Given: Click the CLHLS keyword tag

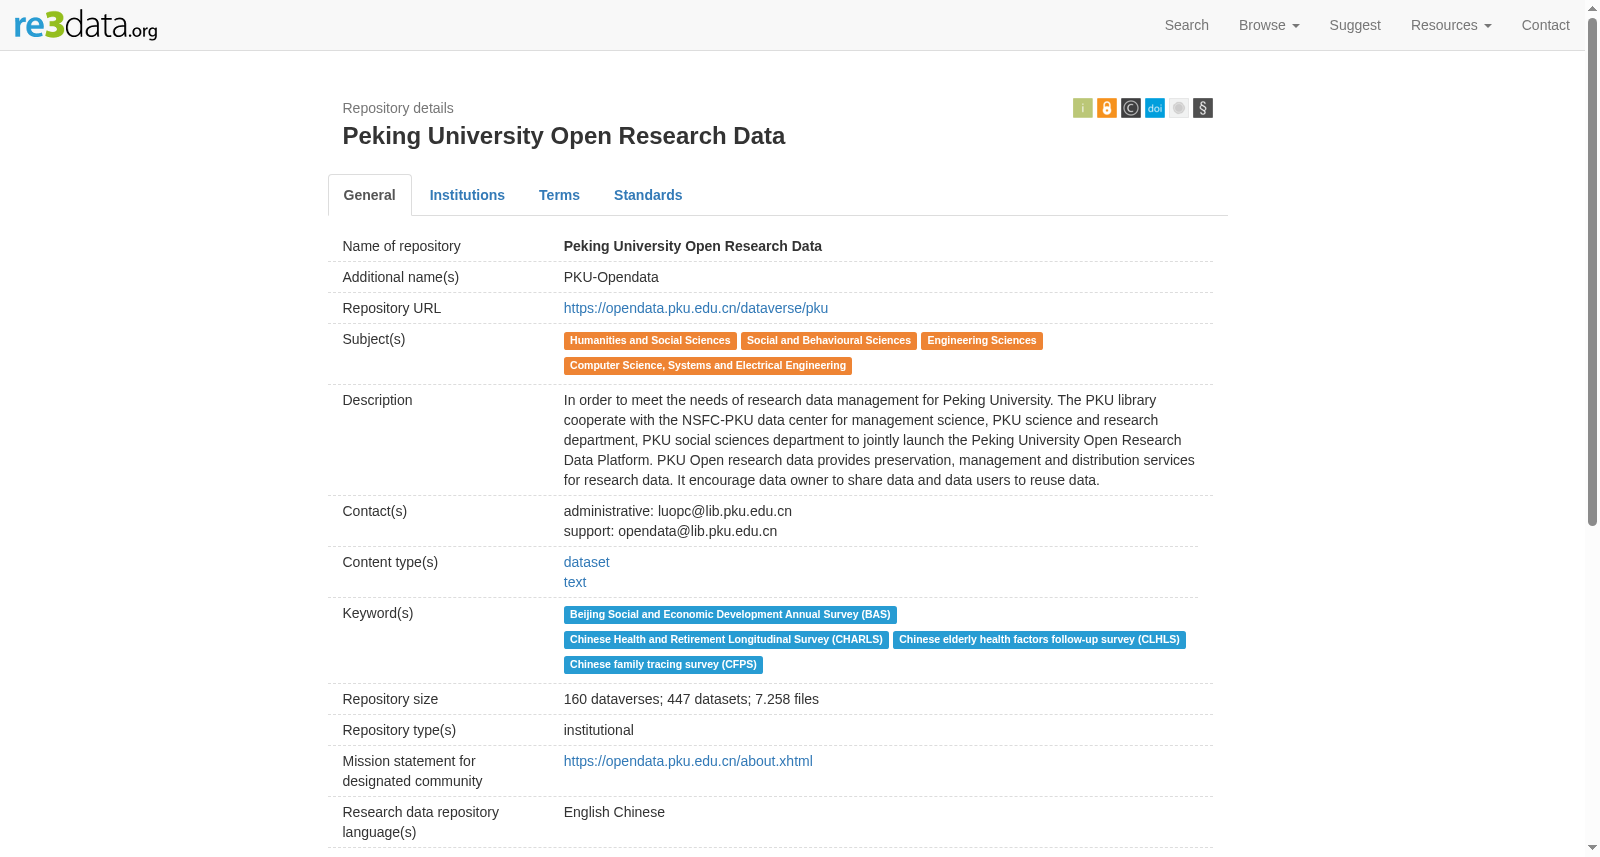Looking at the screenshot, I should pos(1039,640).
